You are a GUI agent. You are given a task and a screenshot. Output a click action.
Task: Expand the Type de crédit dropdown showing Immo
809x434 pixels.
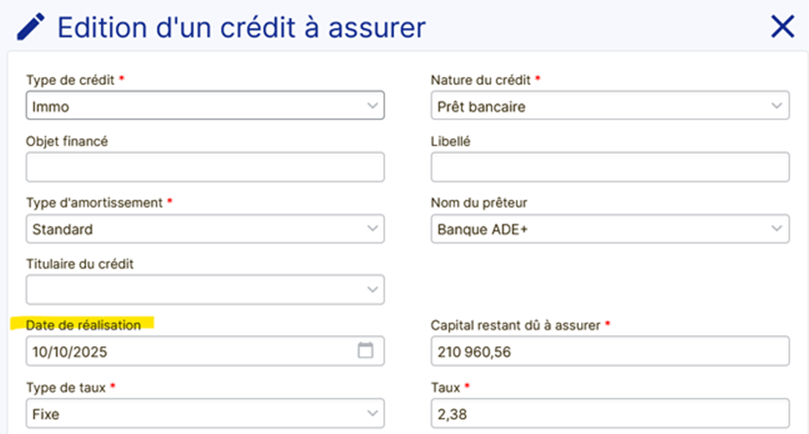[204, 104]
